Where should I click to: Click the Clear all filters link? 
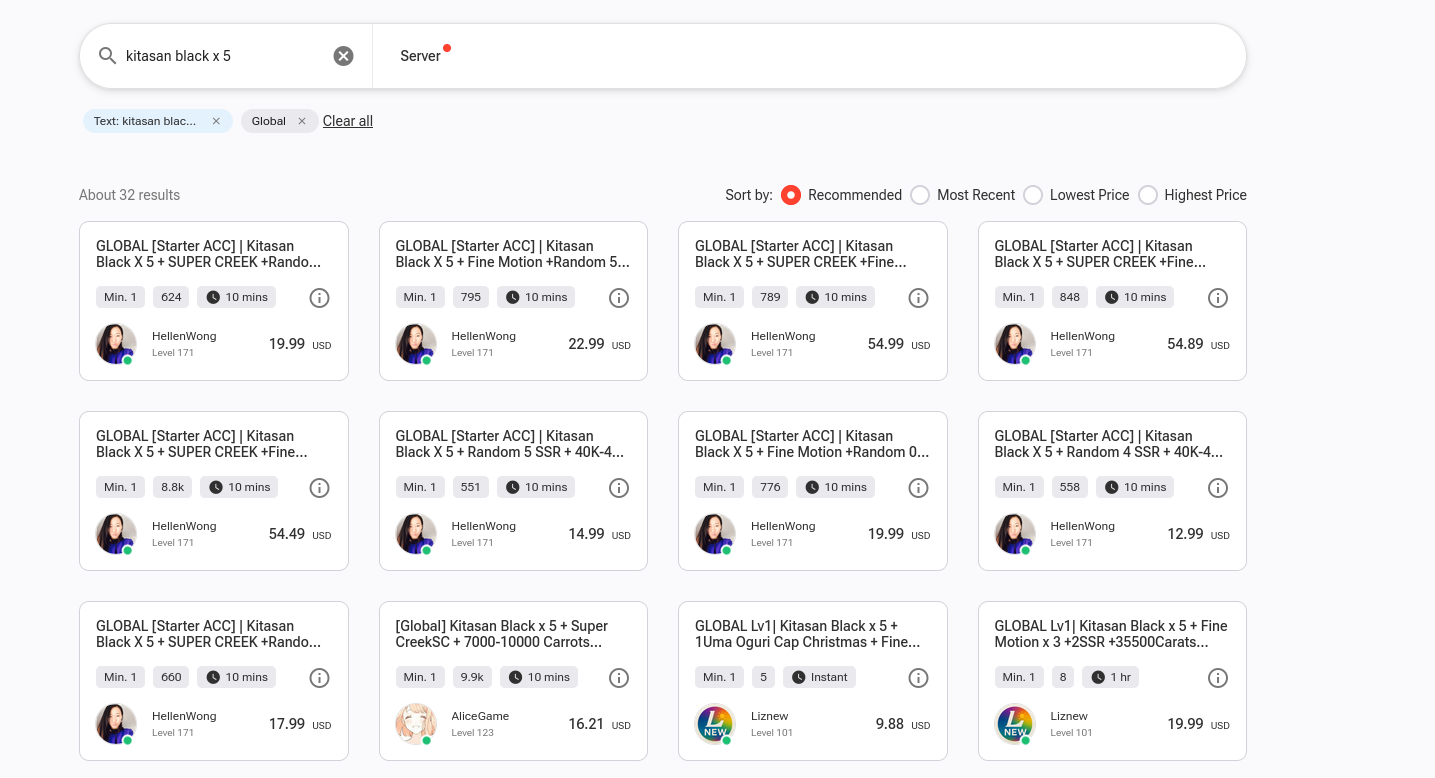click(348, 121)
